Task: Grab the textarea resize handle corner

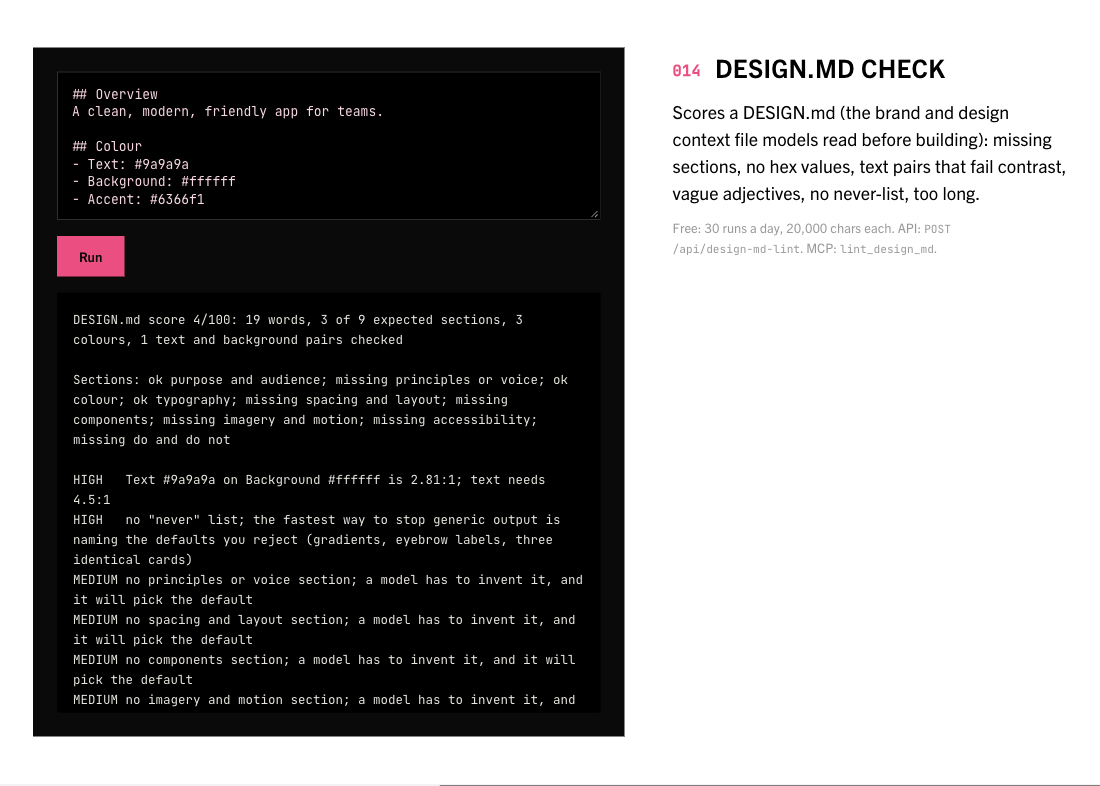Action: [595, 214]
